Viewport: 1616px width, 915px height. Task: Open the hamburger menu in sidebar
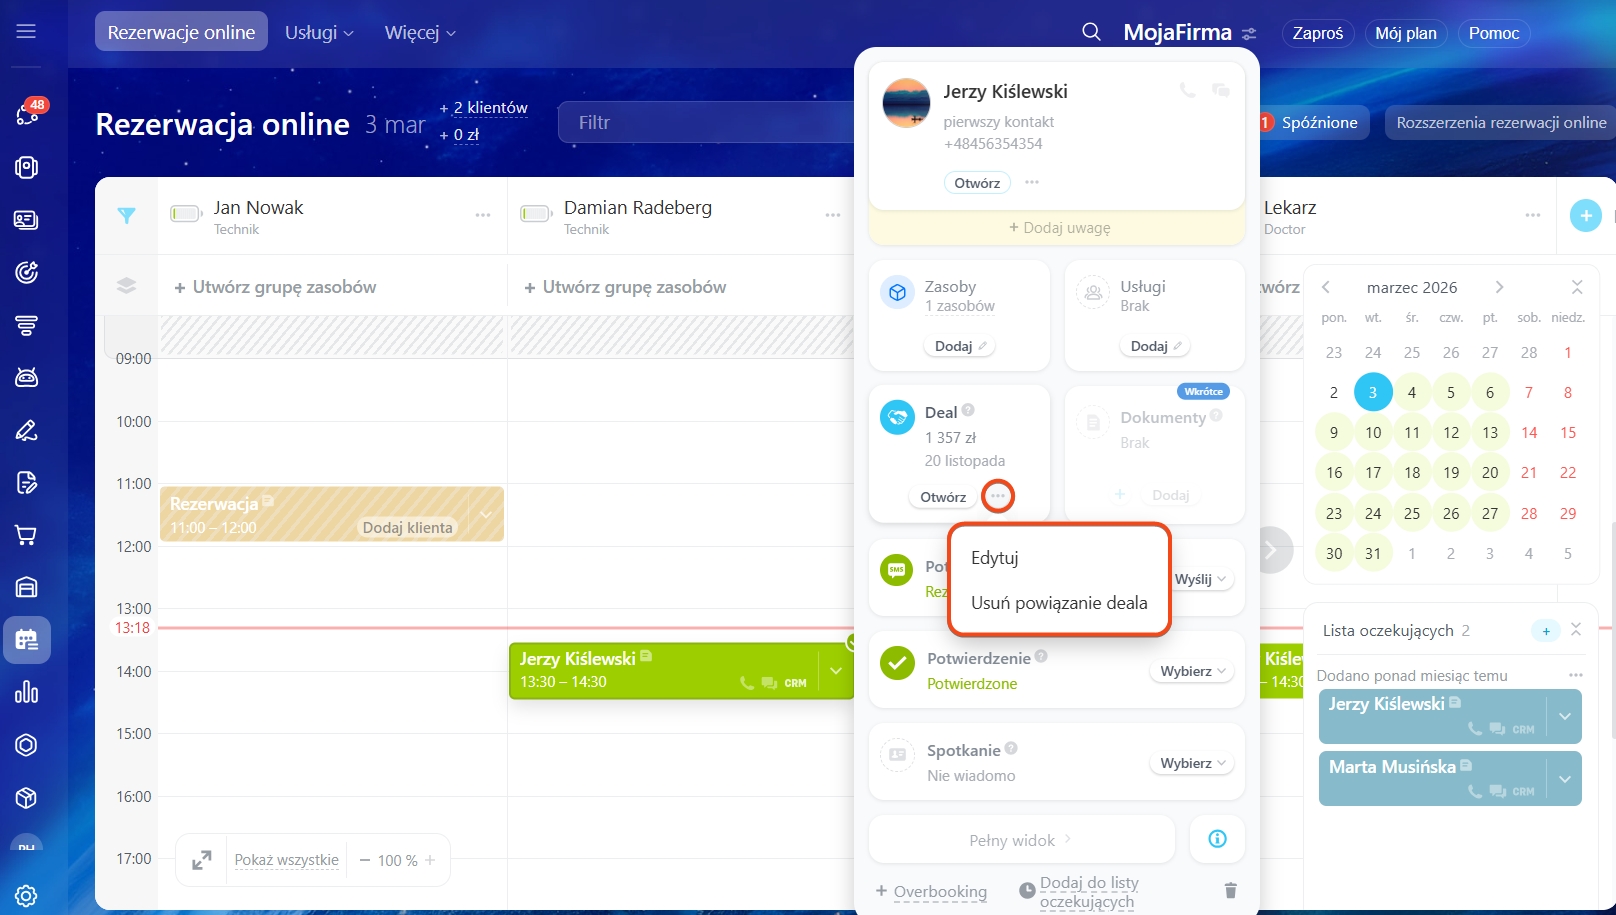pyautogui.click(x=26, y=32)
